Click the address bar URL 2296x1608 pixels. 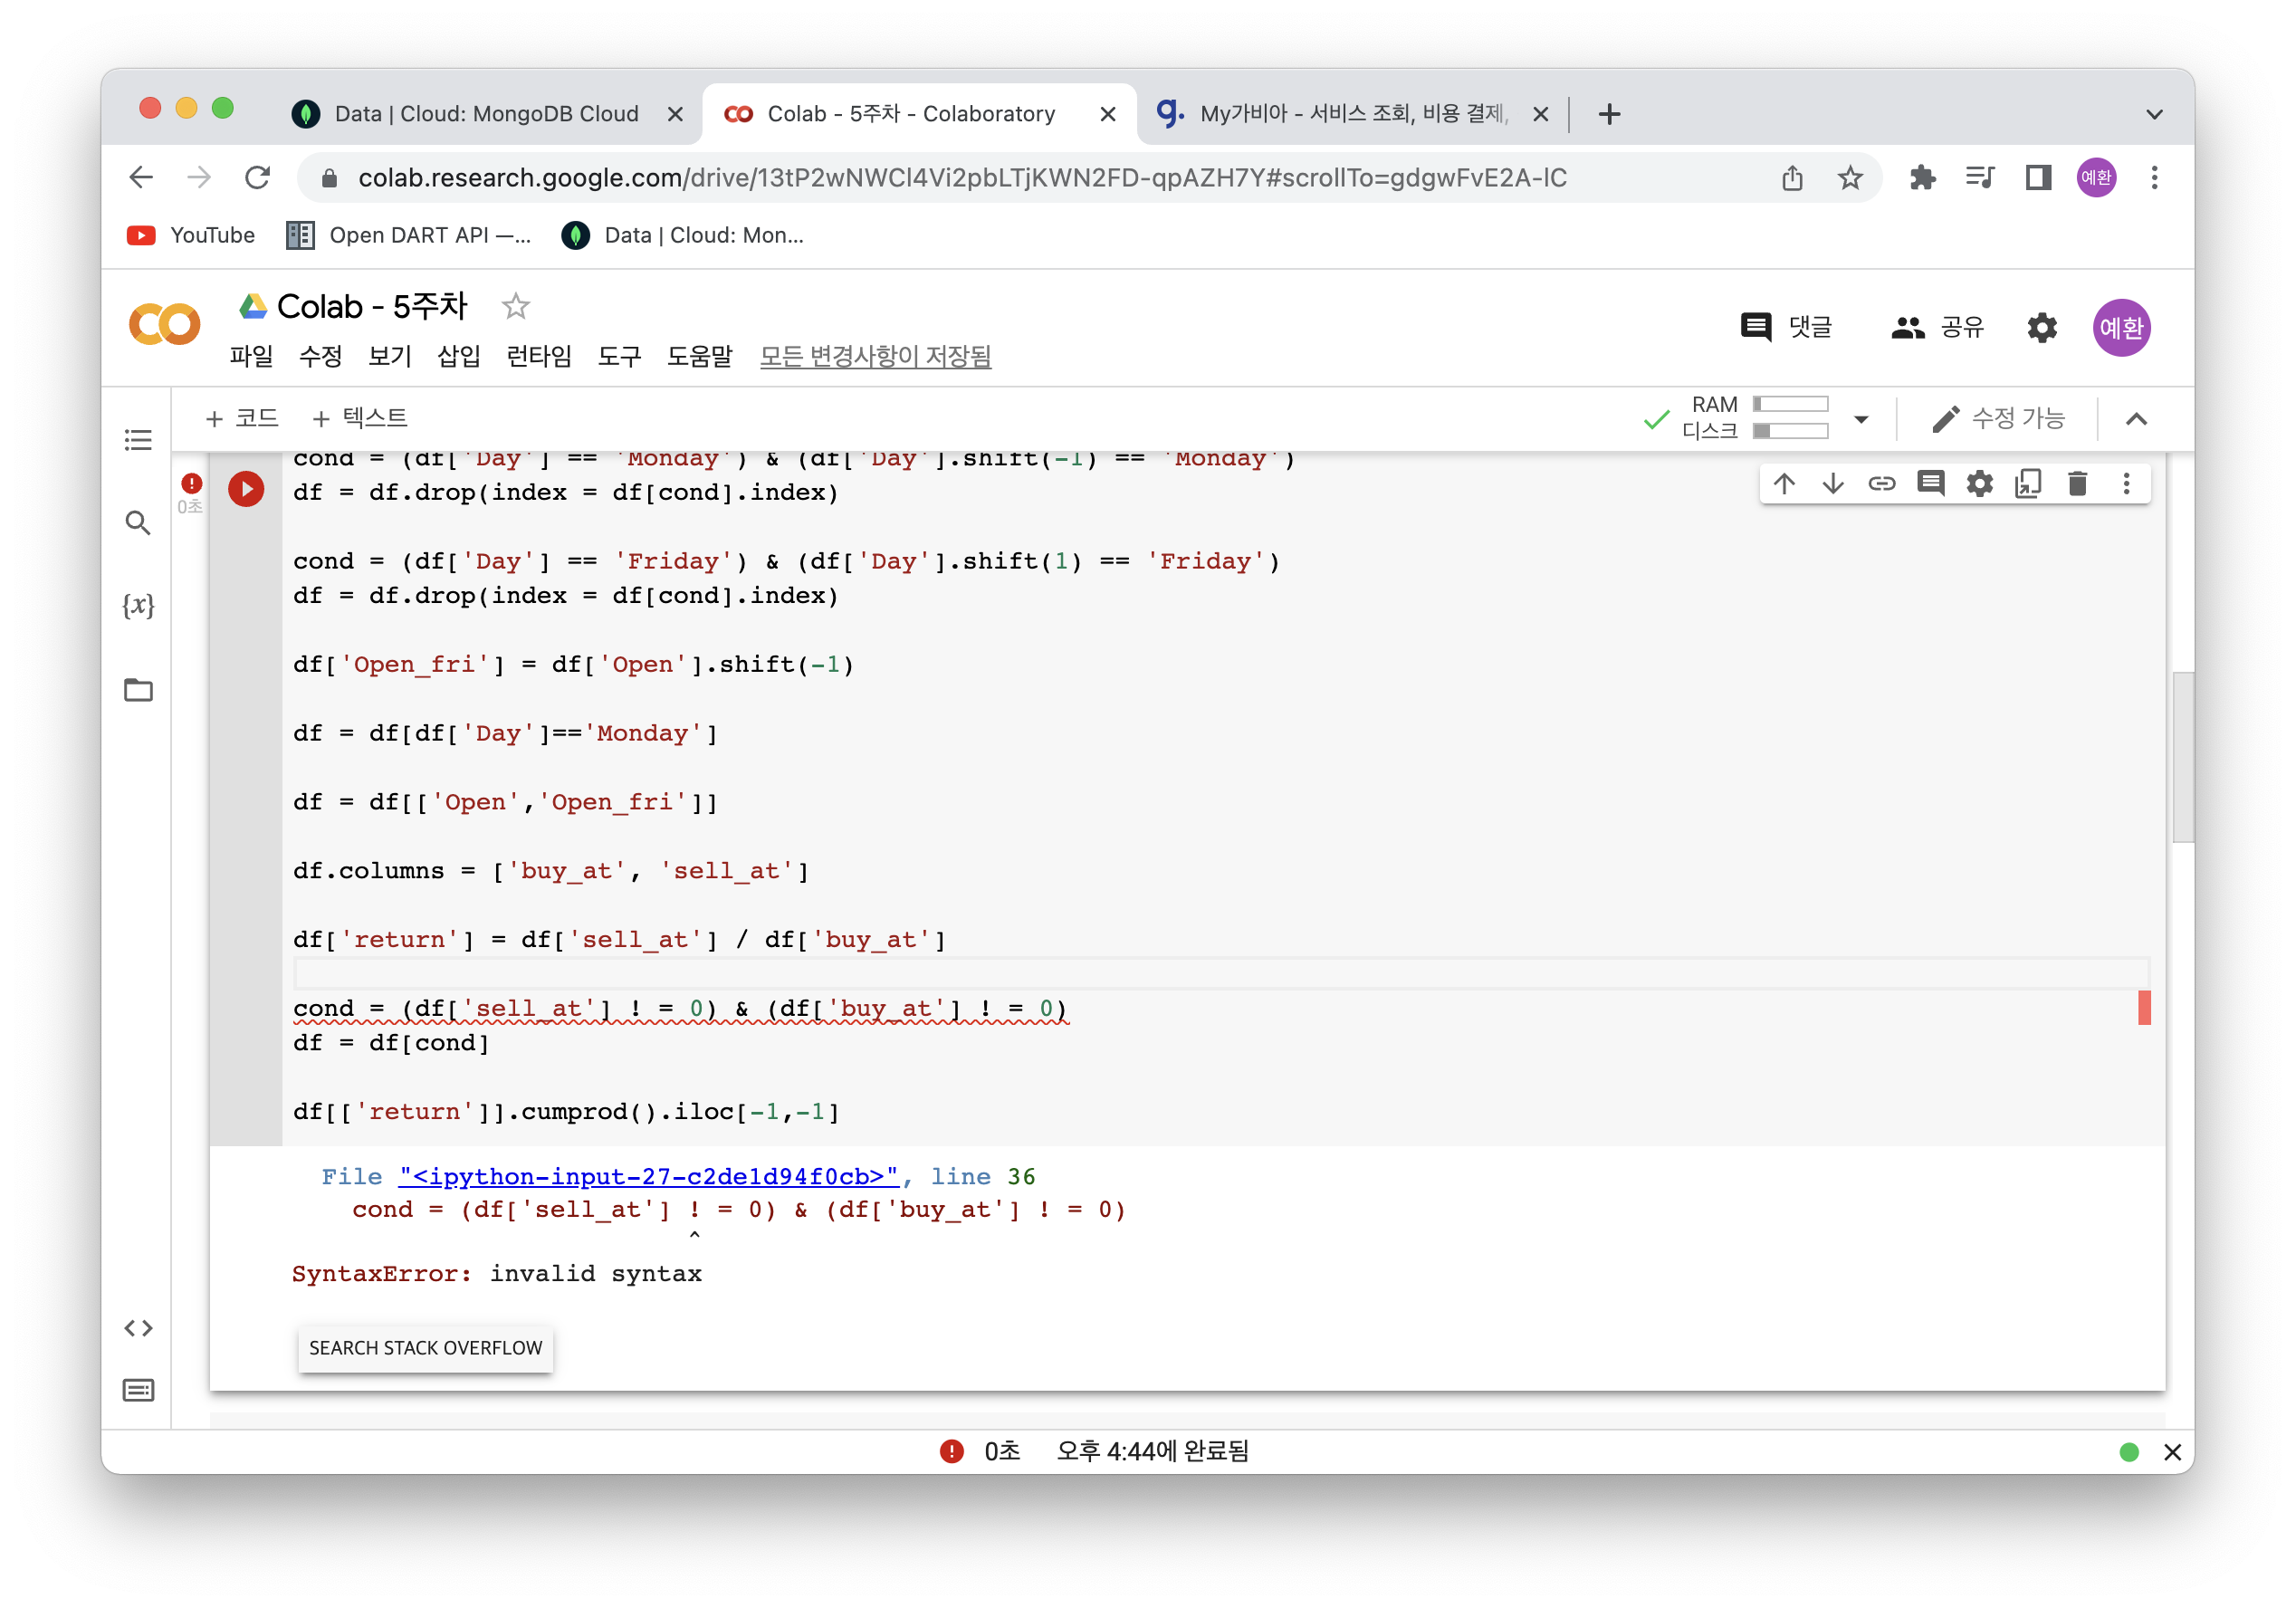962,178
